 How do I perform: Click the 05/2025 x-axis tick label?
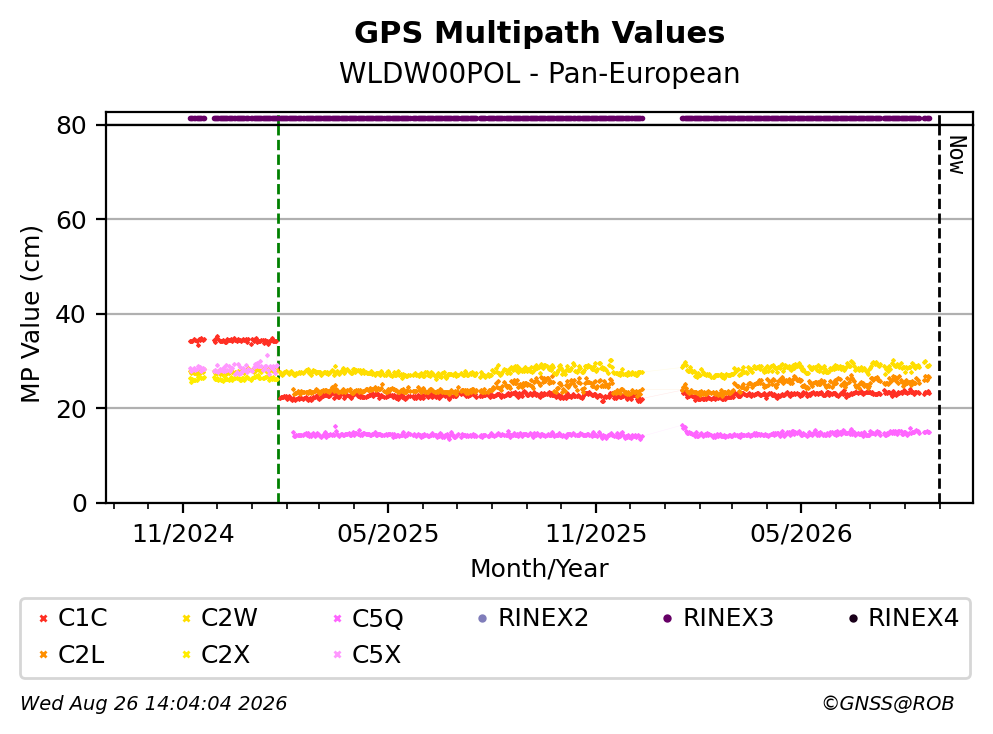388,534
